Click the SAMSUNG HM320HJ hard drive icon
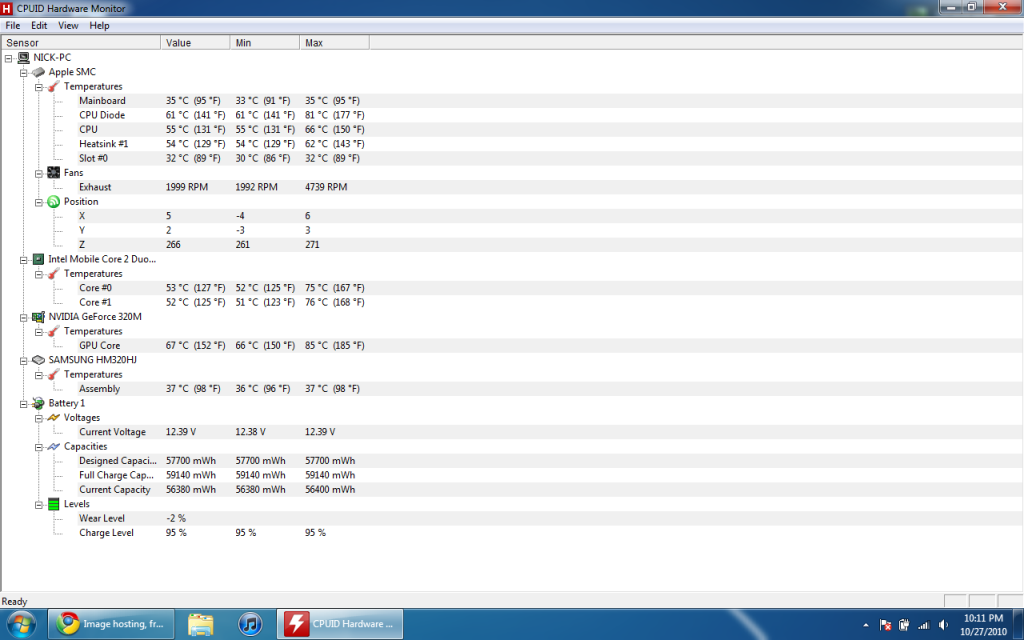This screenshot has height=640, width=1024. click(39, 360)
